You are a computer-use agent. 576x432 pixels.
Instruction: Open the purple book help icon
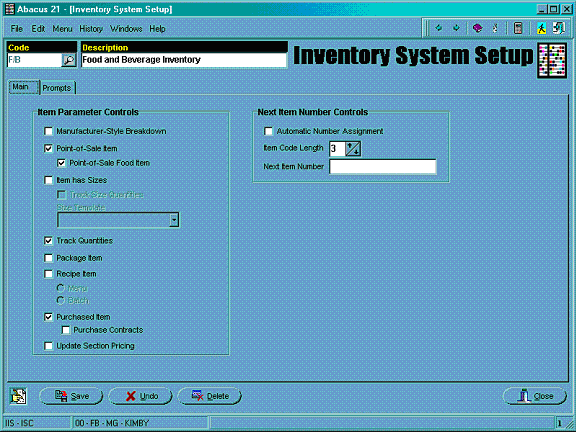tap(477, 28)
